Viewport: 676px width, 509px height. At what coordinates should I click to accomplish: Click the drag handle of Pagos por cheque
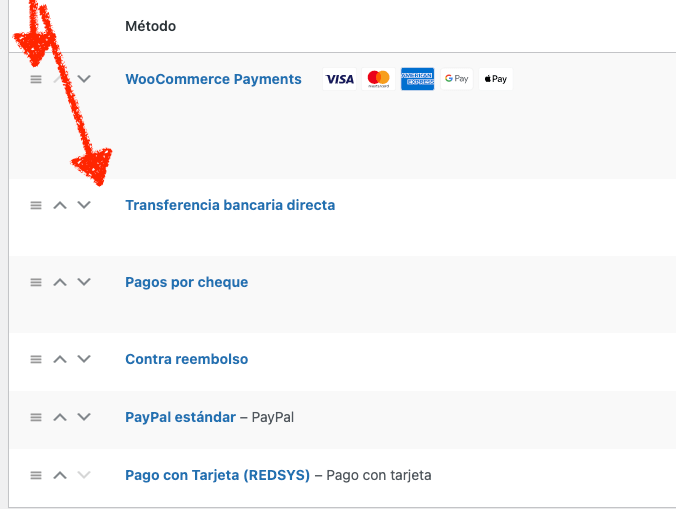(x=36, y=282)
